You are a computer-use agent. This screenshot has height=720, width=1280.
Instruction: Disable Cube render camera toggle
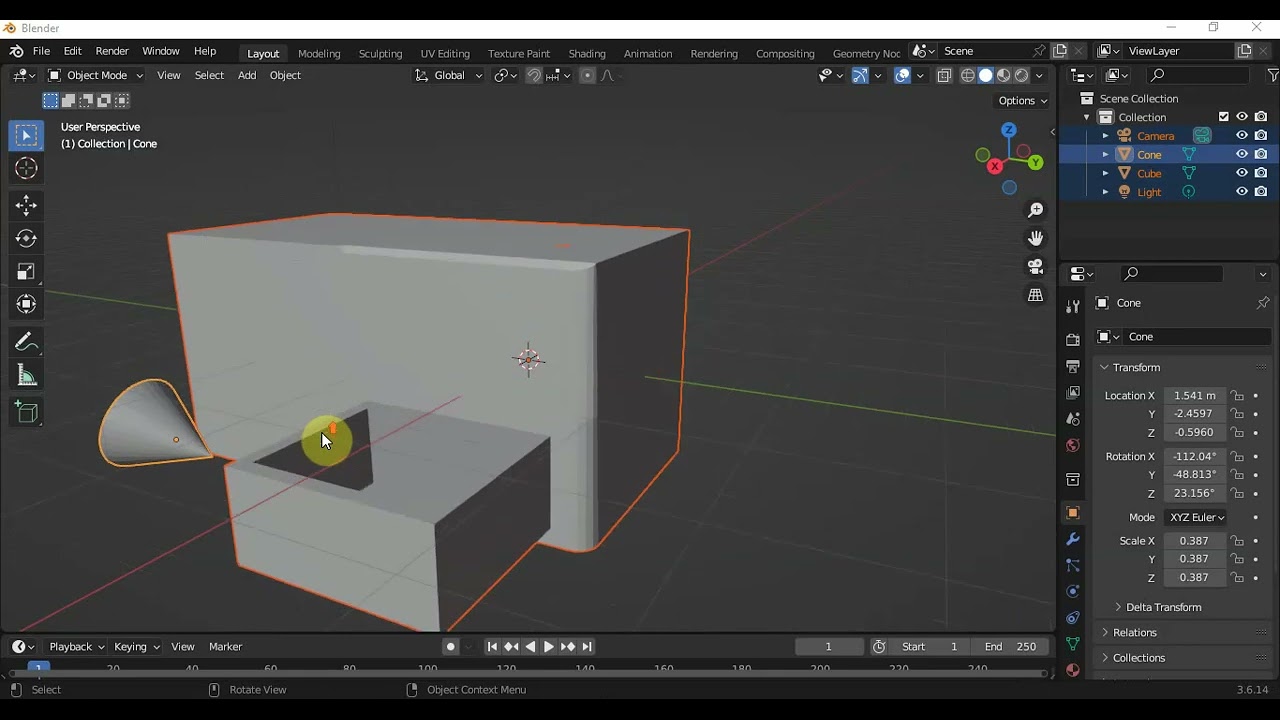pos(1261,173)
